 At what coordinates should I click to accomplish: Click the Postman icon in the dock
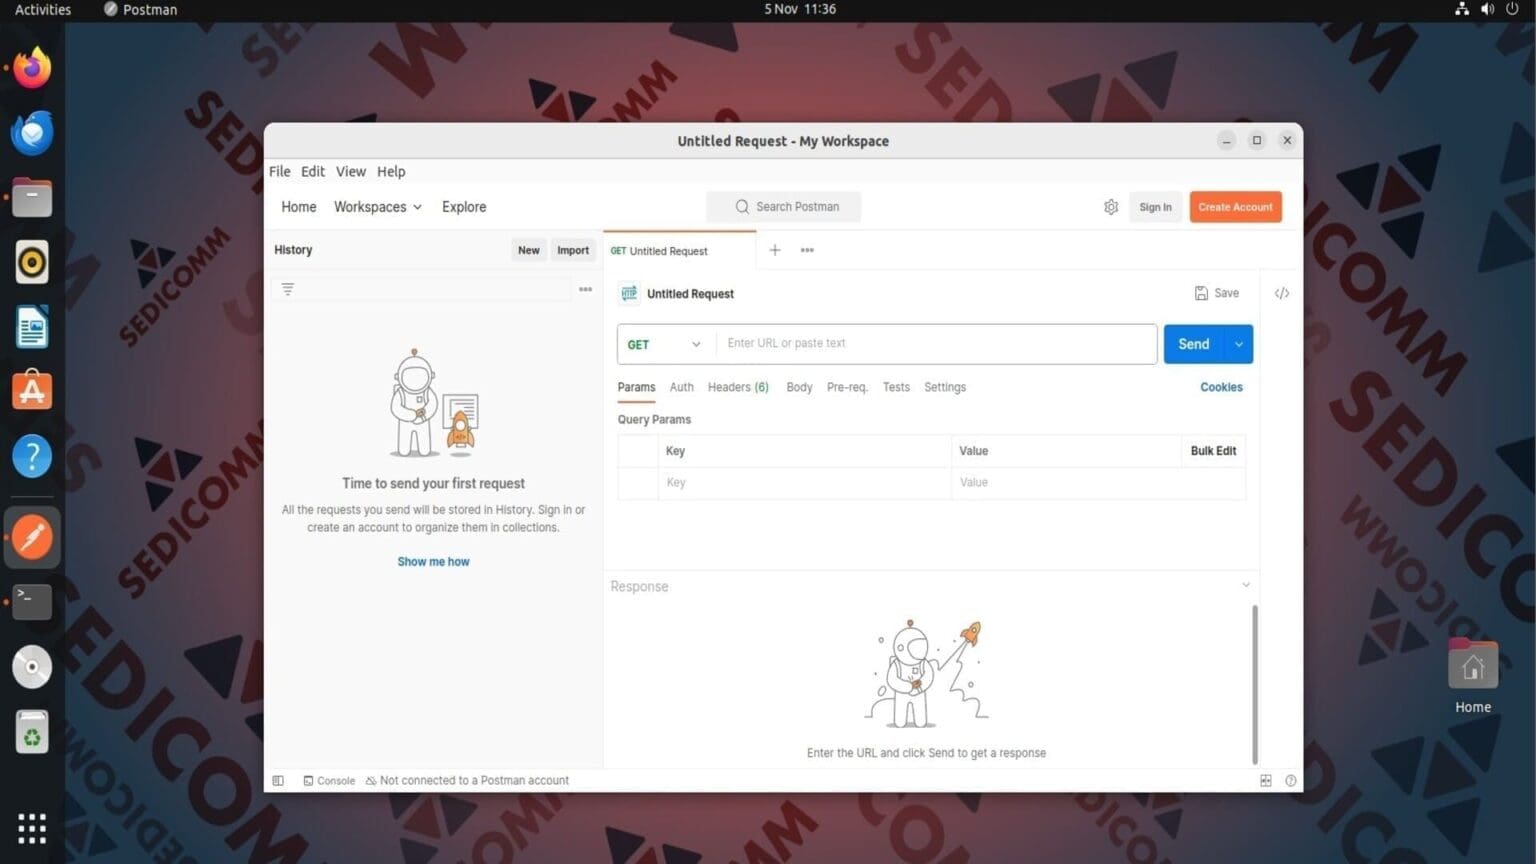(32, 537)
